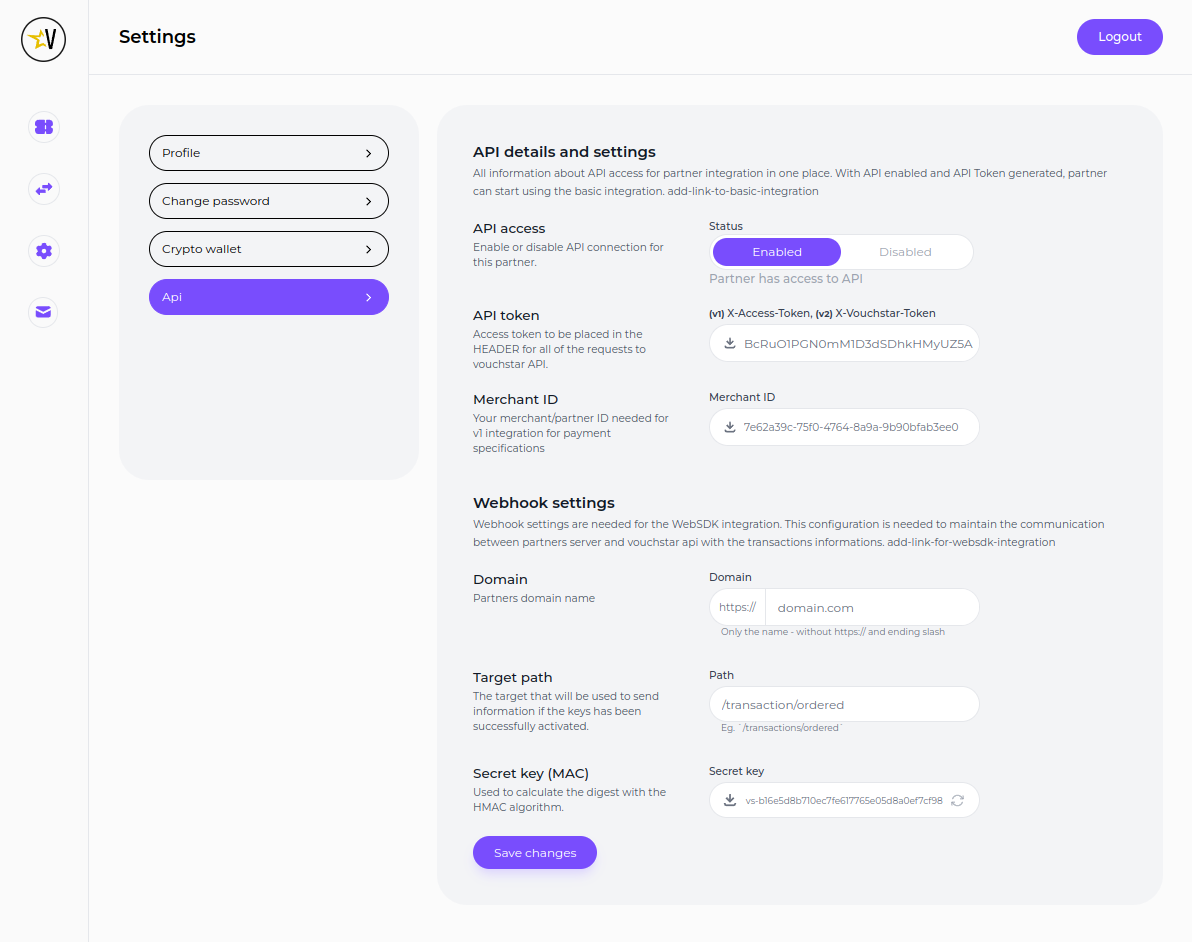This screenshot has height=942, width=1192.
Task: Click the https:// domain prefix
Action: [x=737, y=607]
